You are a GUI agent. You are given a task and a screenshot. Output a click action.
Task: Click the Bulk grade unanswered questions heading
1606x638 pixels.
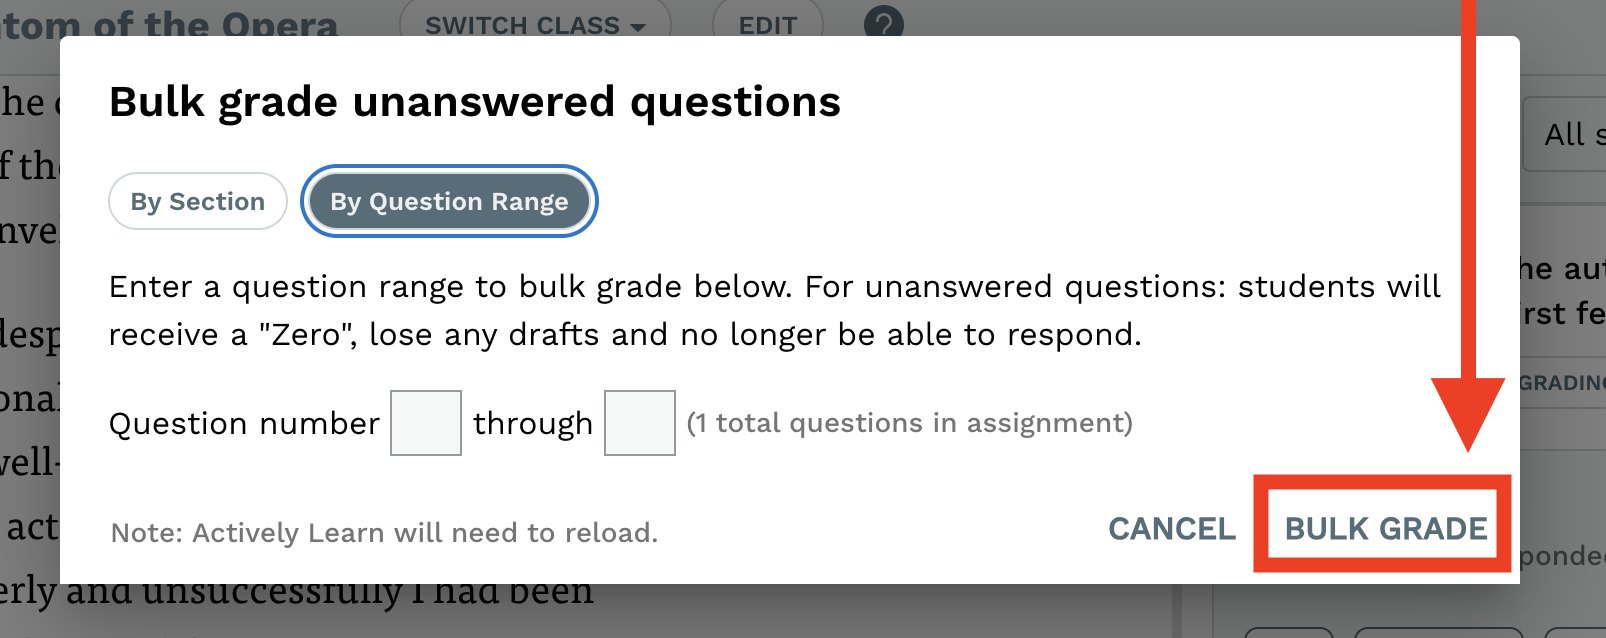475,102
